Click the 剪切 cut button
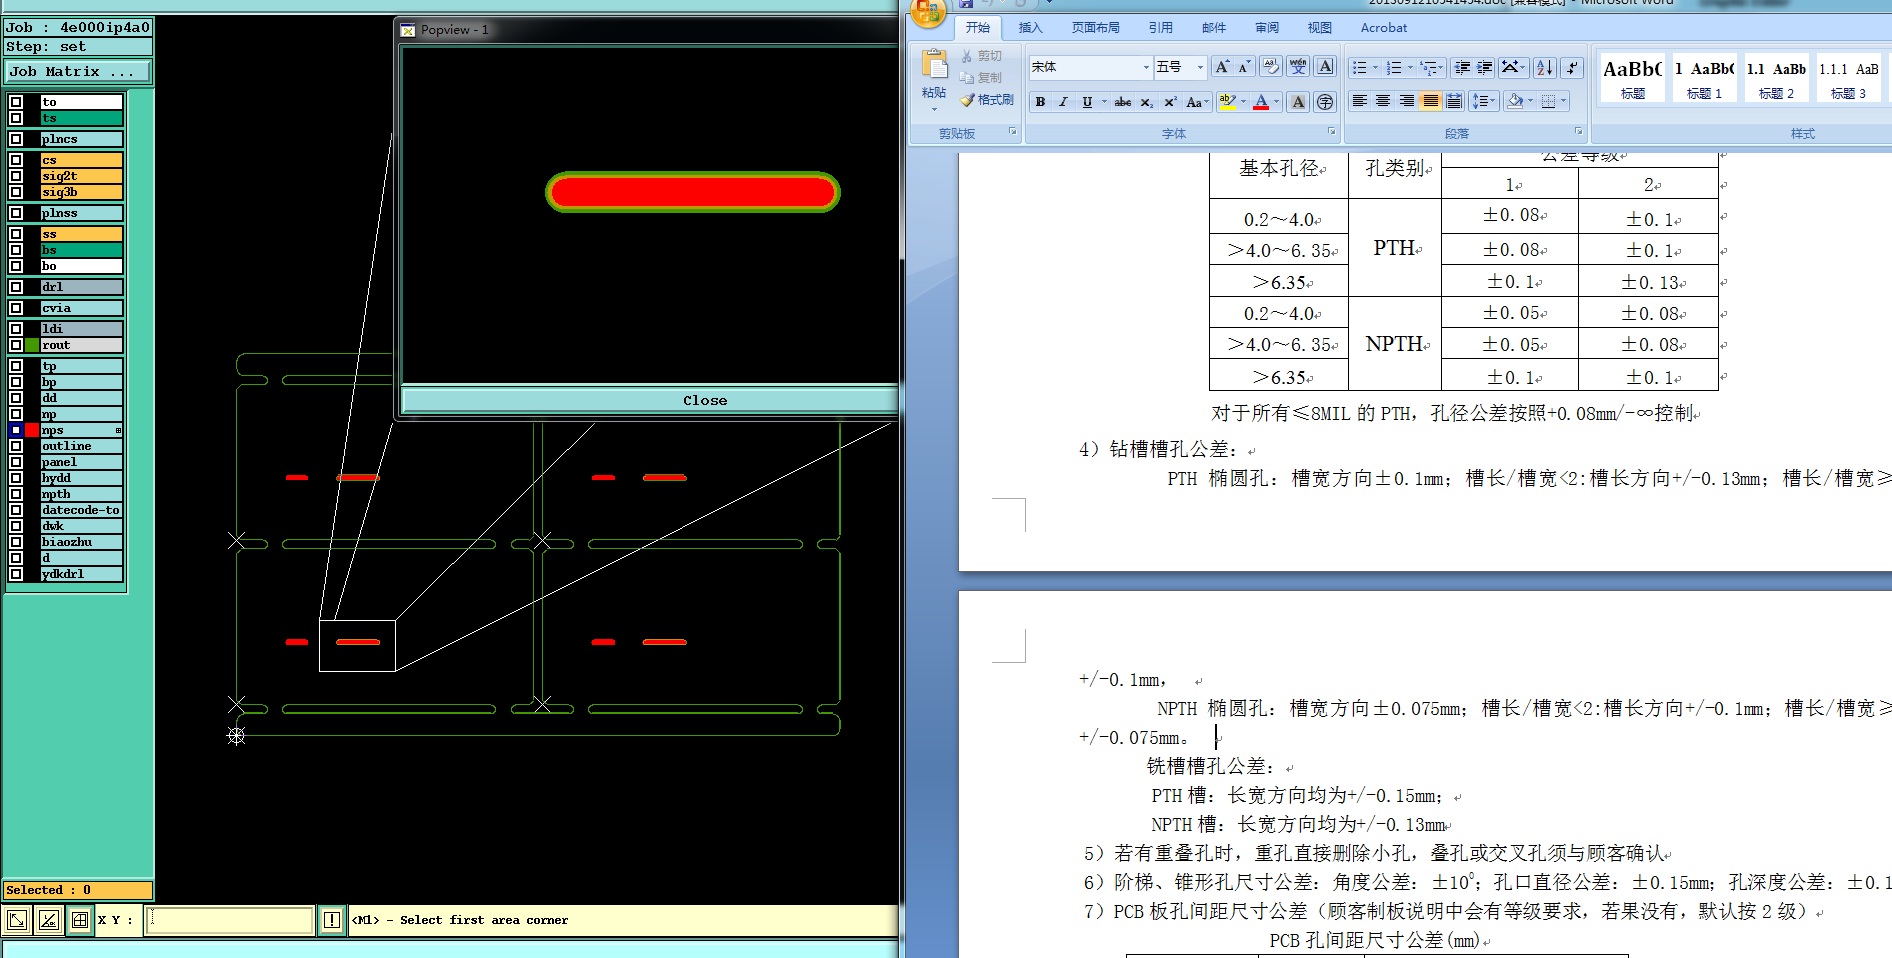1892x958 pixels. point(981,56)
